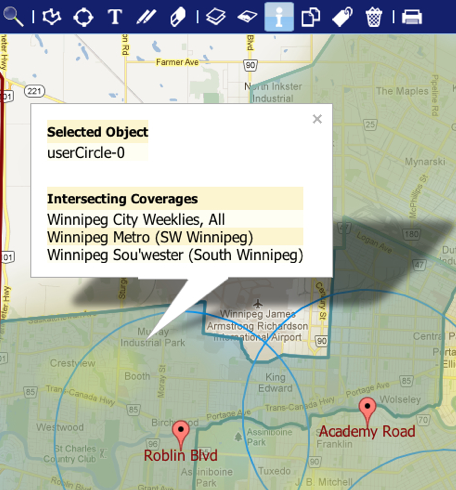Click the 'Selected Object' heading
The image size is (456, 490).
pyautogui.click(x=97, y=132)
